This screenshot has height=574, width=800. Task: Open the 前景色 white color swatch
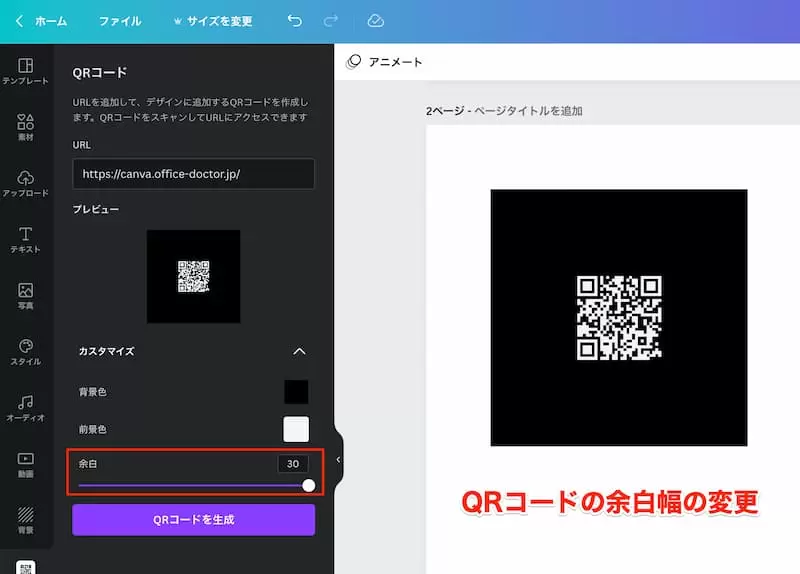tap(296, 429)
